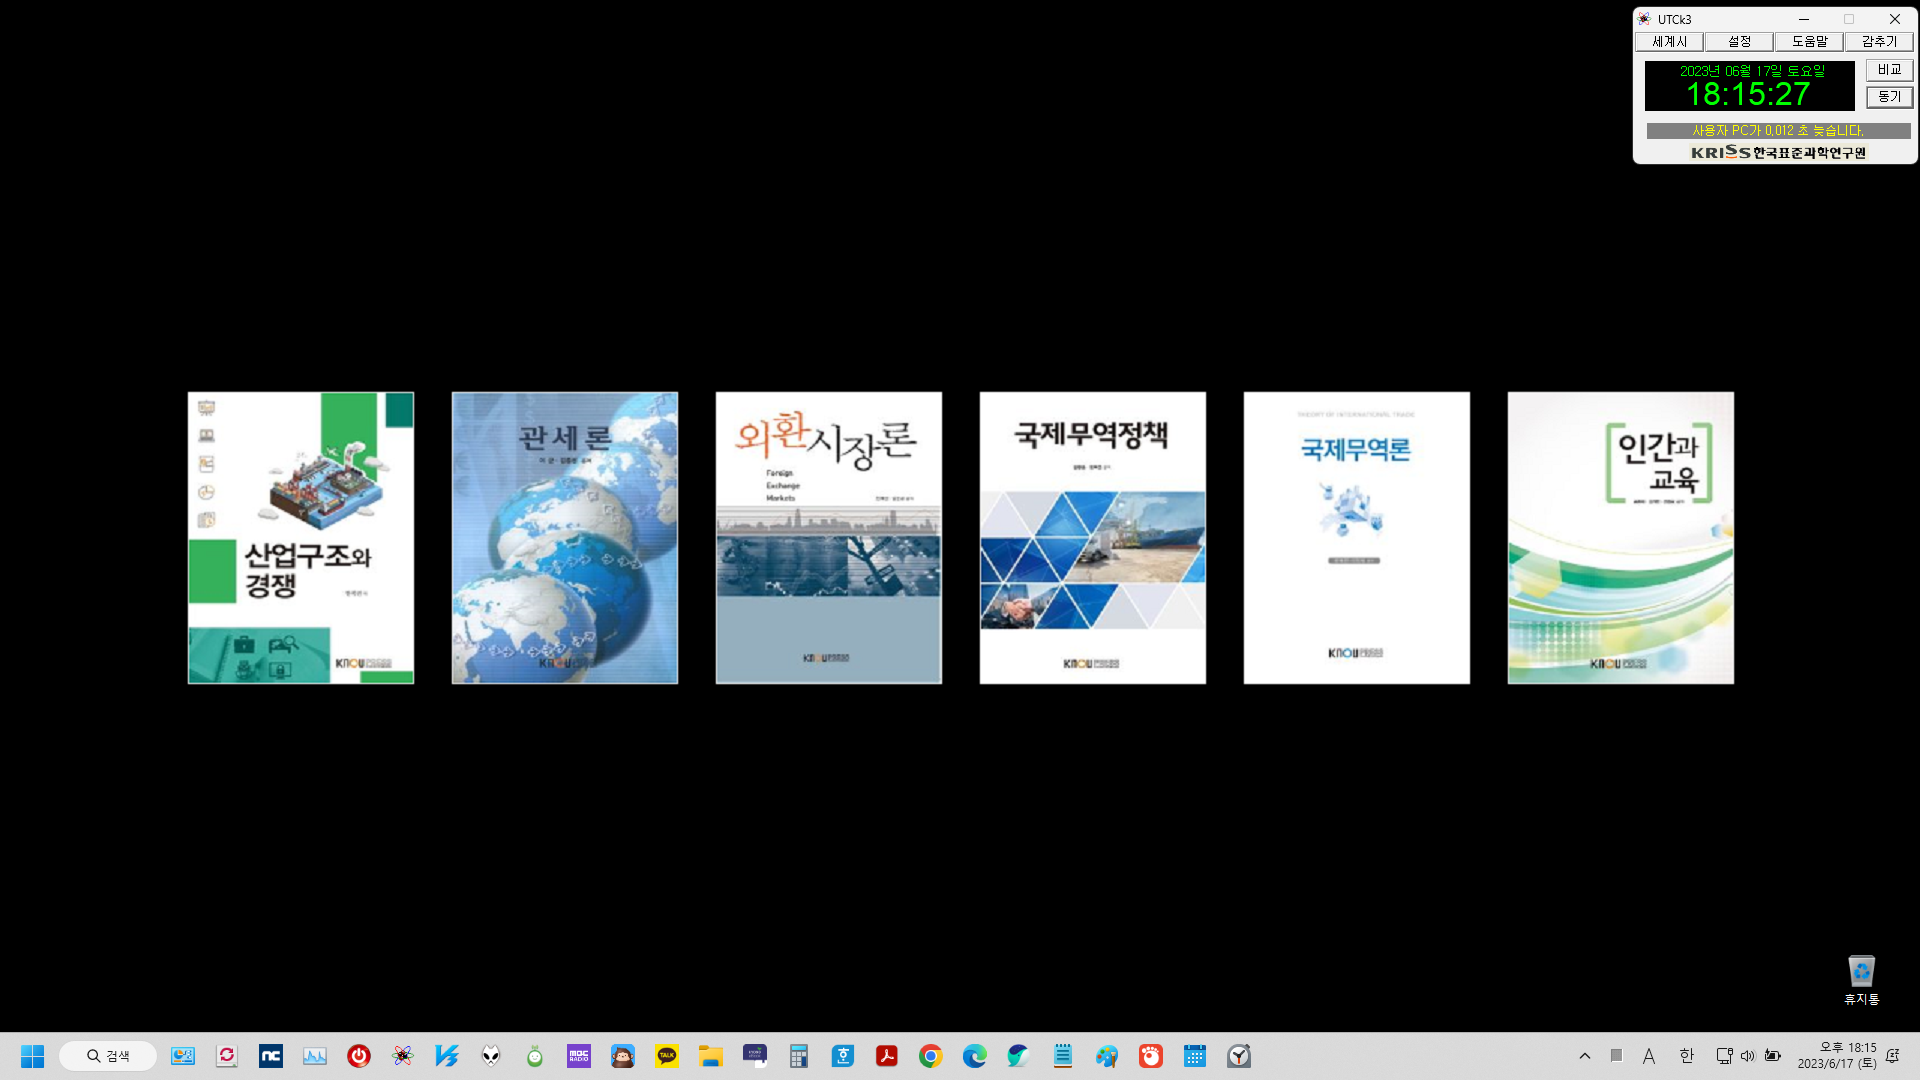Click the Windows Start button
This screenshot has width=1920, height=1080.
[32, 1056]
